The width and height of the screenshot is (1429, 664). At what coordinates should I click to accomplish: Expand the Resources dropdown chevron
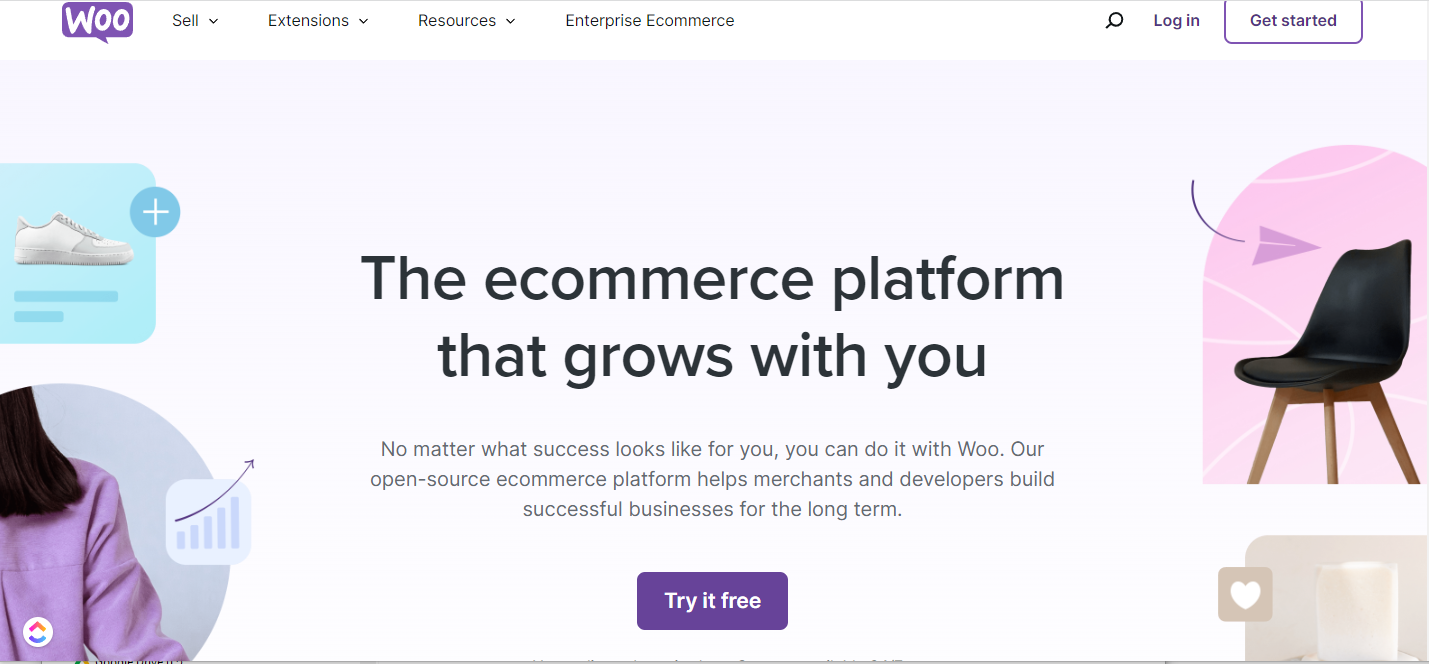pyautogui.click(x=511, y=21)
